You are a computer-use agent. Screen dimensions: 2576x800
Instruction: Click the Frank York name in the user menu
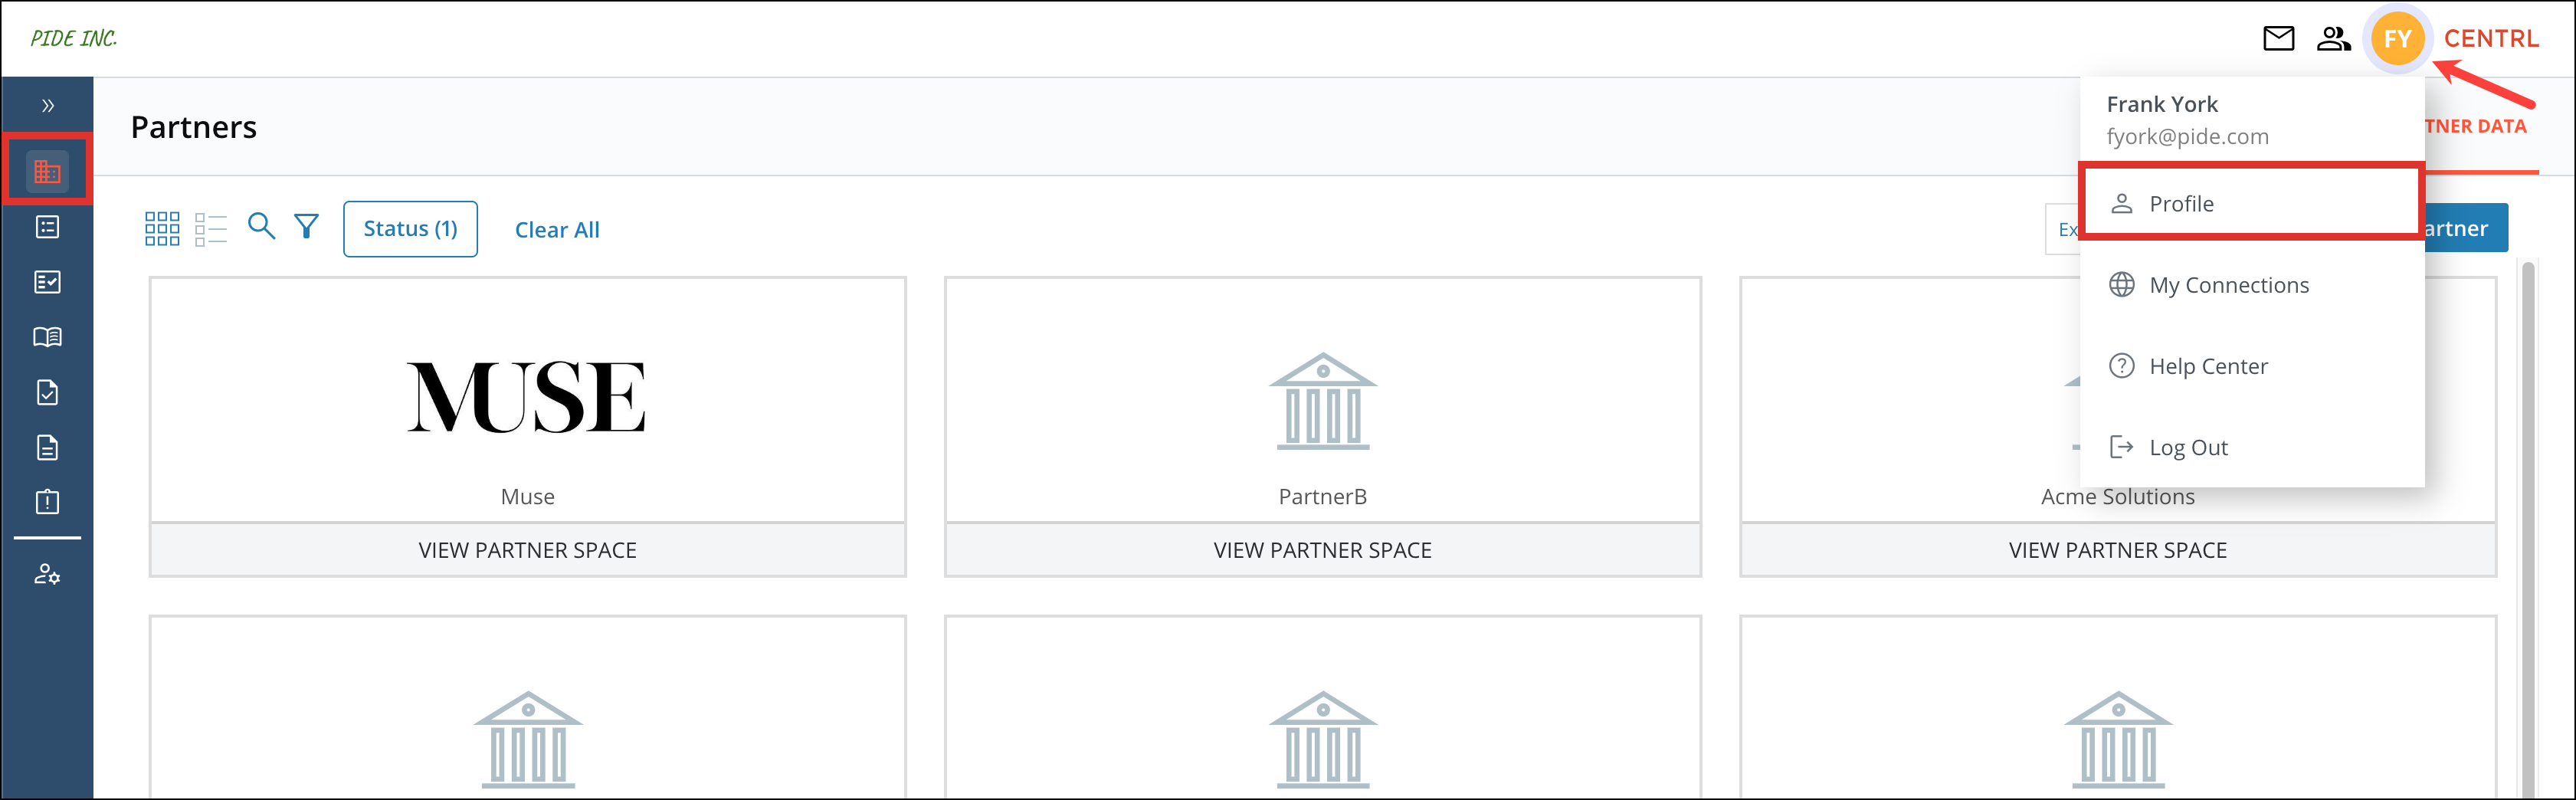coord(2162,104)
